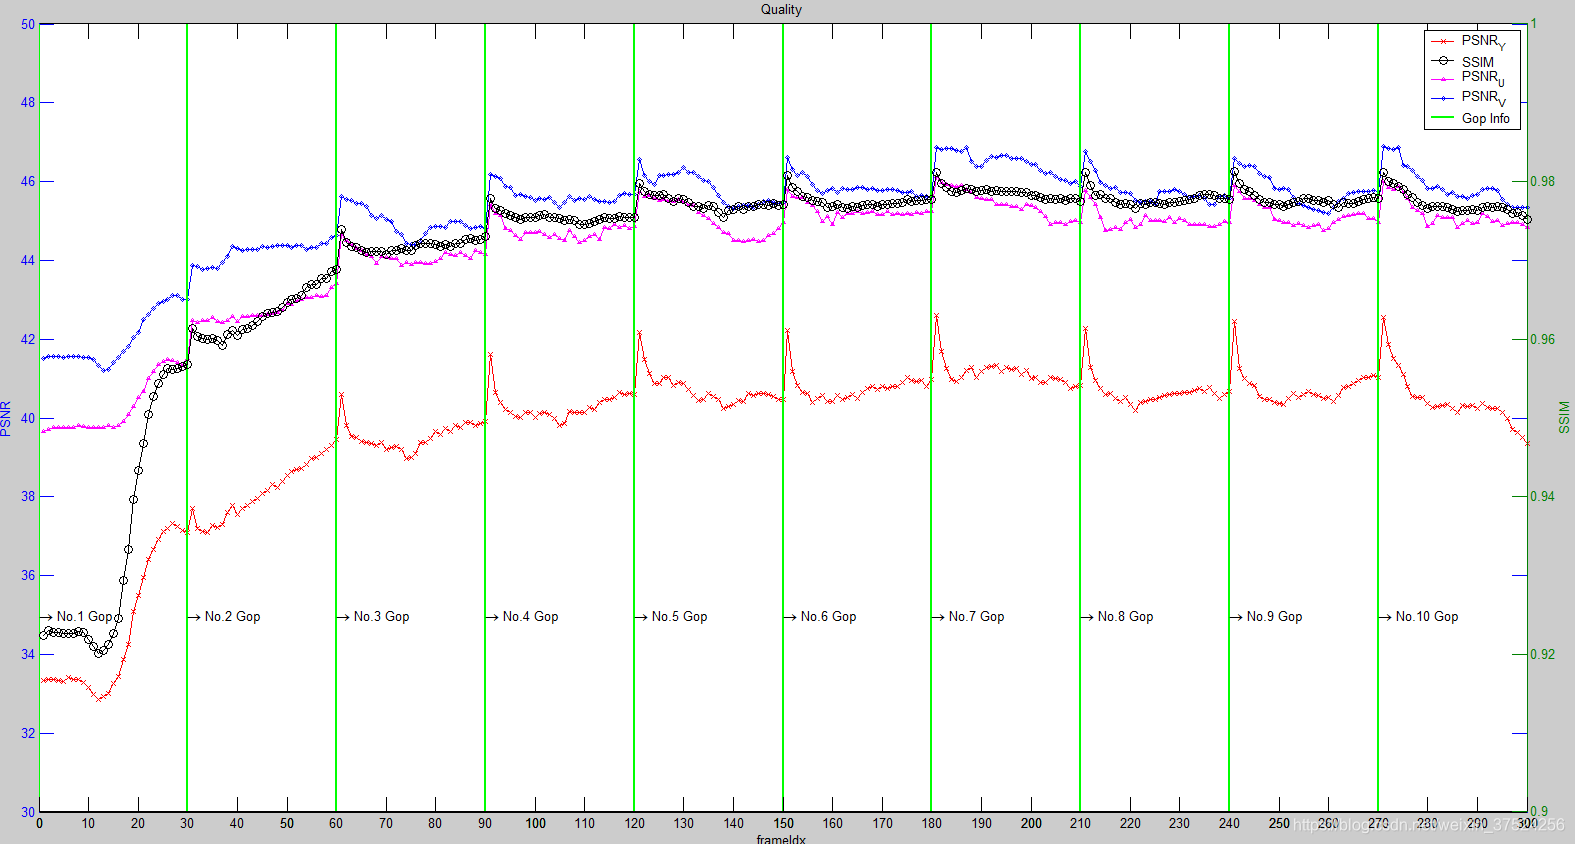Click x-axis tick label 120
The width and height of the screenshot is (1575, 844).
[634, 823]
